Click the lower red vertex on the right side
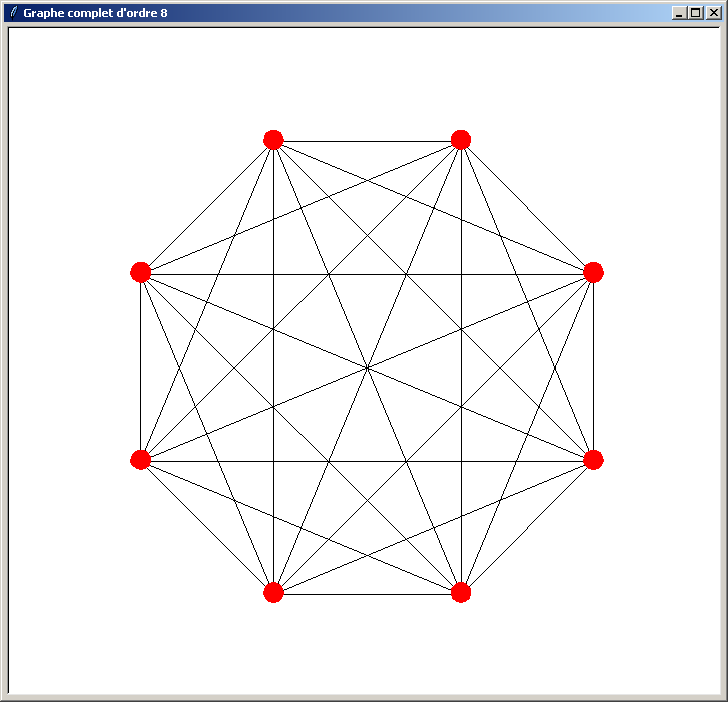This screenshot has width=728, height=702. click(593, 460)
